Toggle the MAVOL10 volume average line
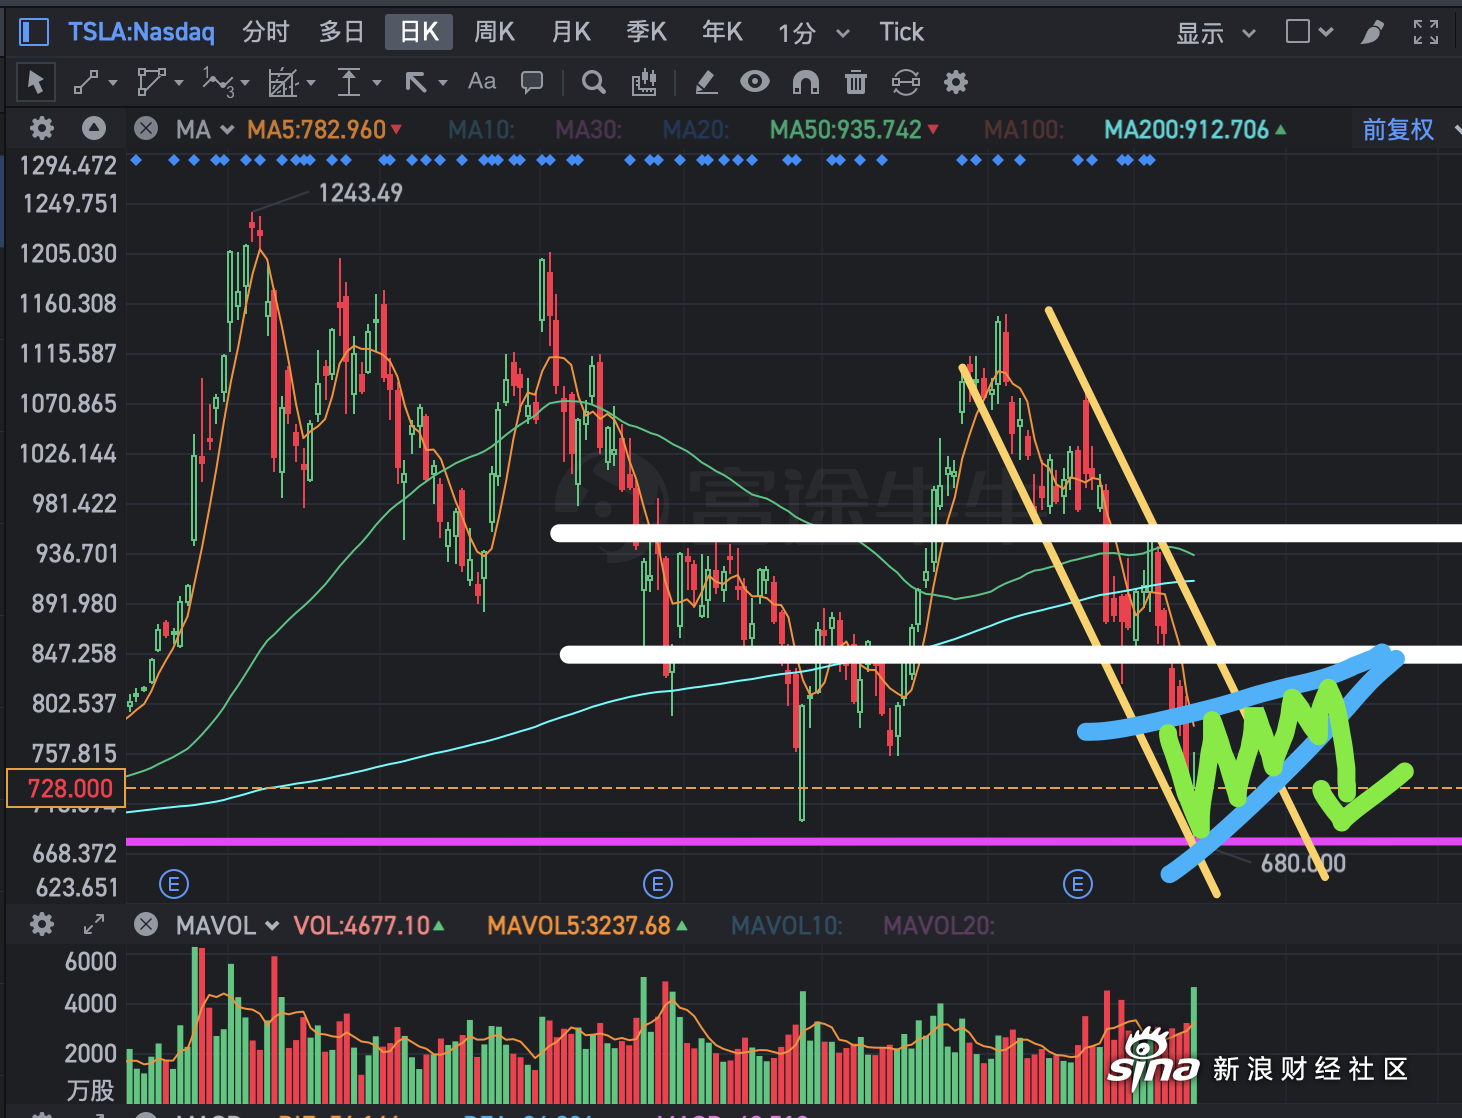The image size is (1462, 1118). [x=787, y=925]
